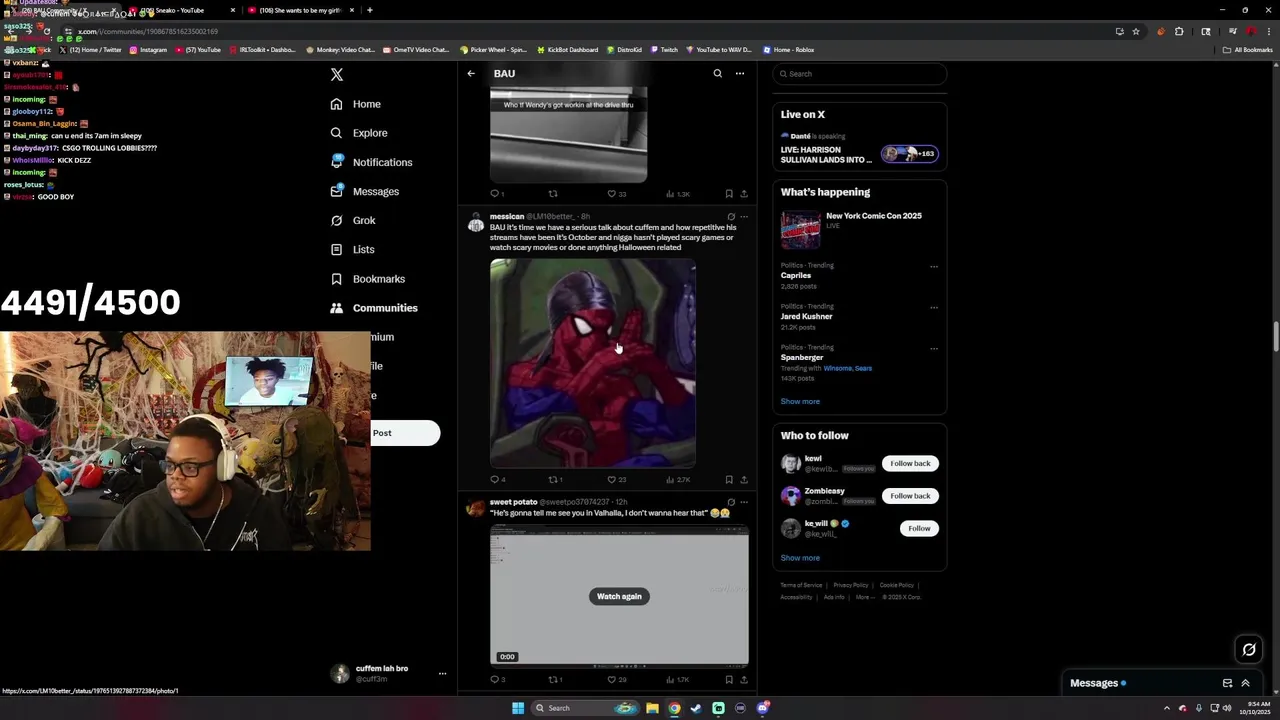Click the white Post button
Image resolution: width=1280 pixels, height=720 pixels.
click(x=405, y=433)
